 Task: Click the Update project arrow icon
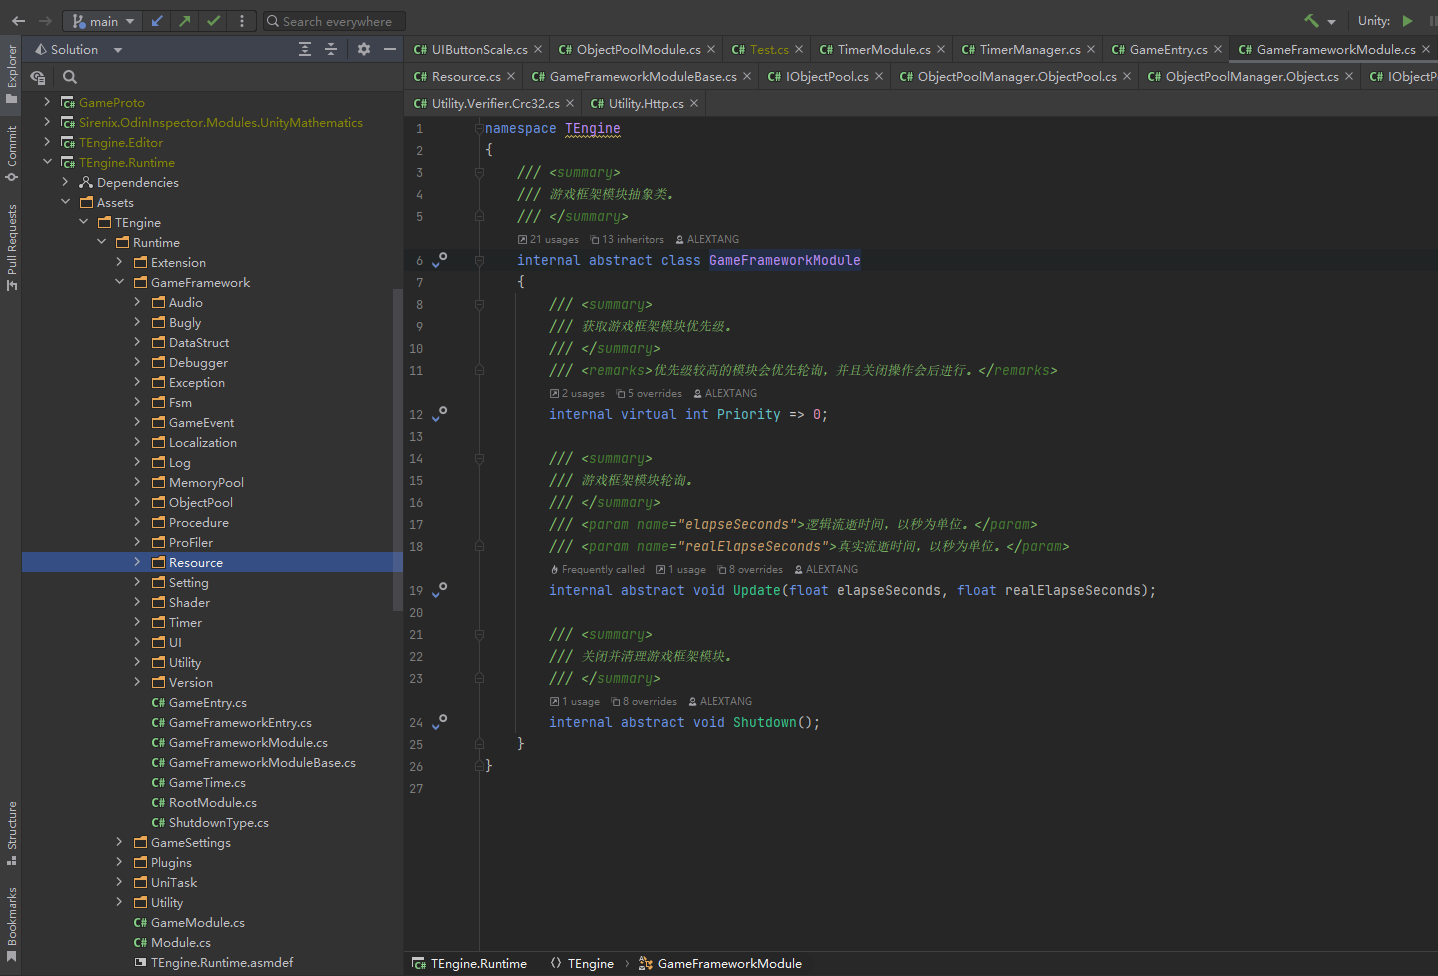[157, 21]
